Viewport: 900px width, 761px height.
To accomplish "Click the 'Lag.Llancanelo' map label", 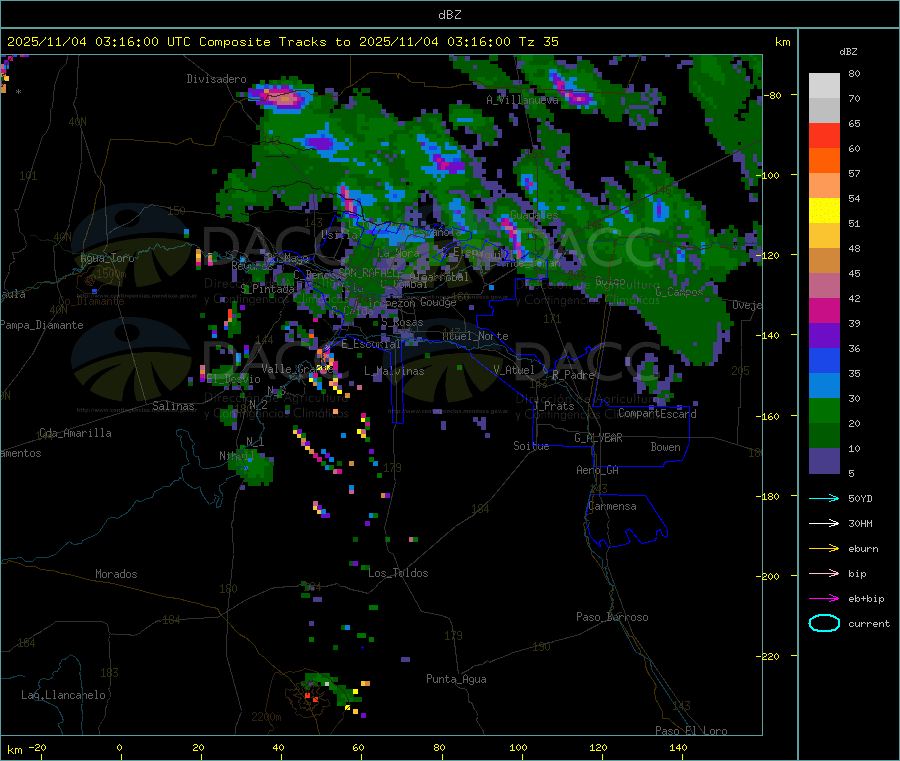I will [63, 695].
